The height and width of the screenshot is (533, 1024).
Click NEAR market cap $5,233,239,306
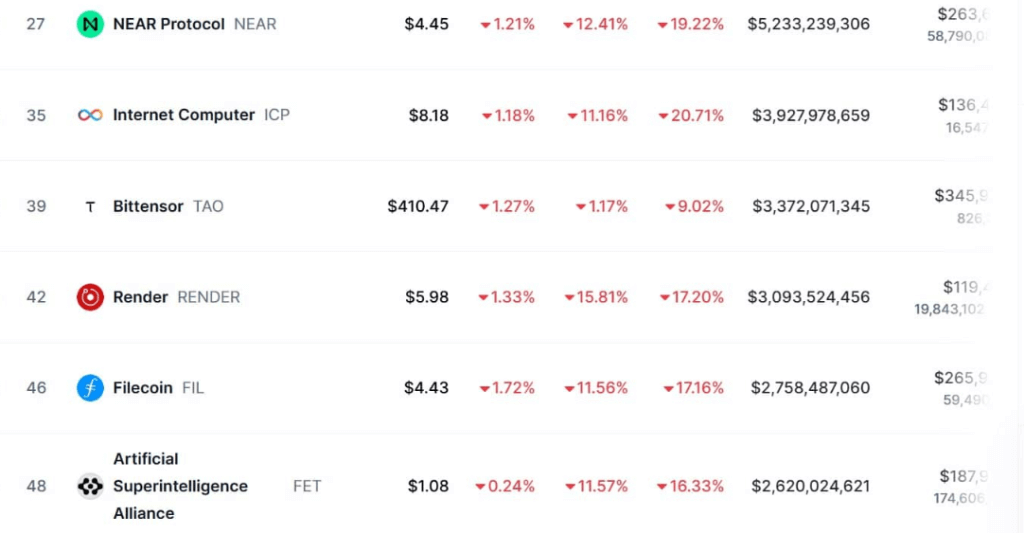click(808, 24)
